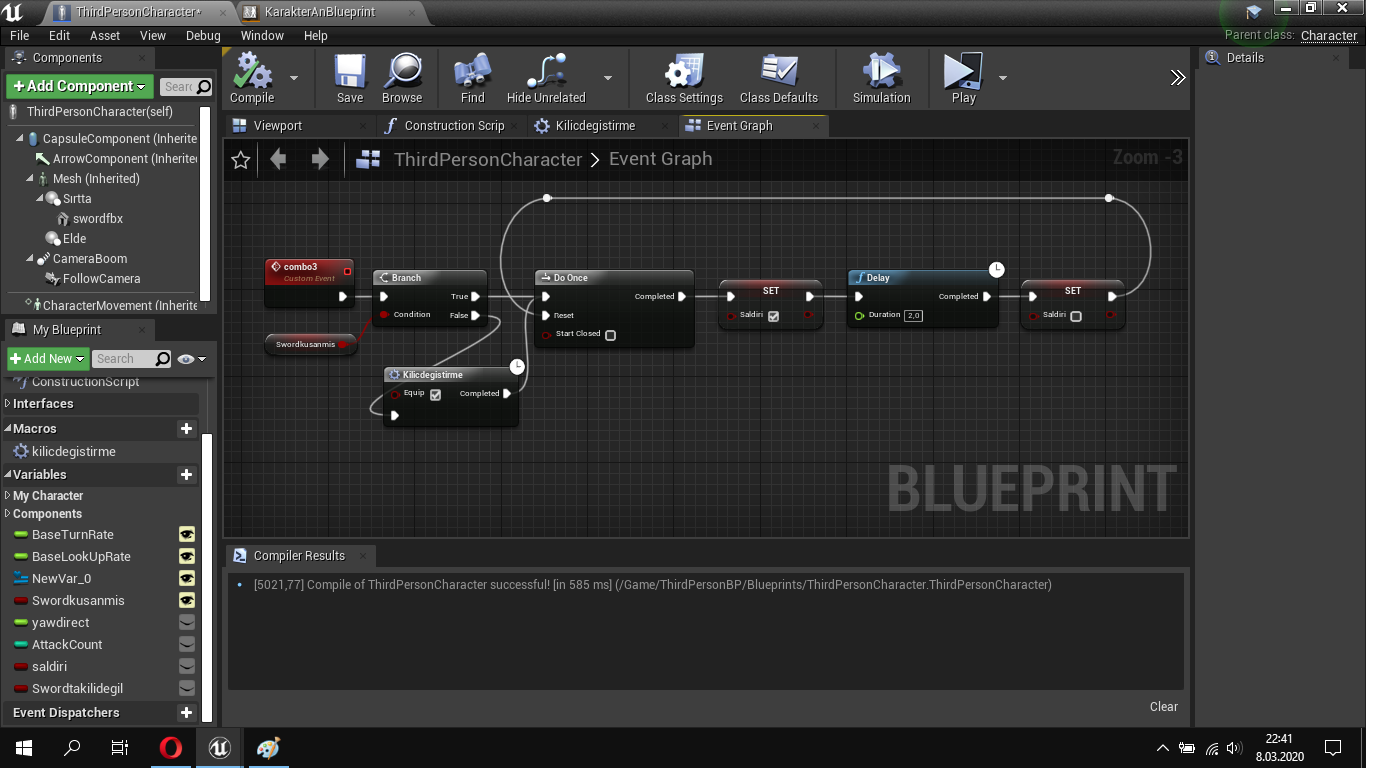Viewport: 1386px width, 768px height.
Task: Toggle visibility eye for BaseTurnRate variable
Action: click(186, 535)
